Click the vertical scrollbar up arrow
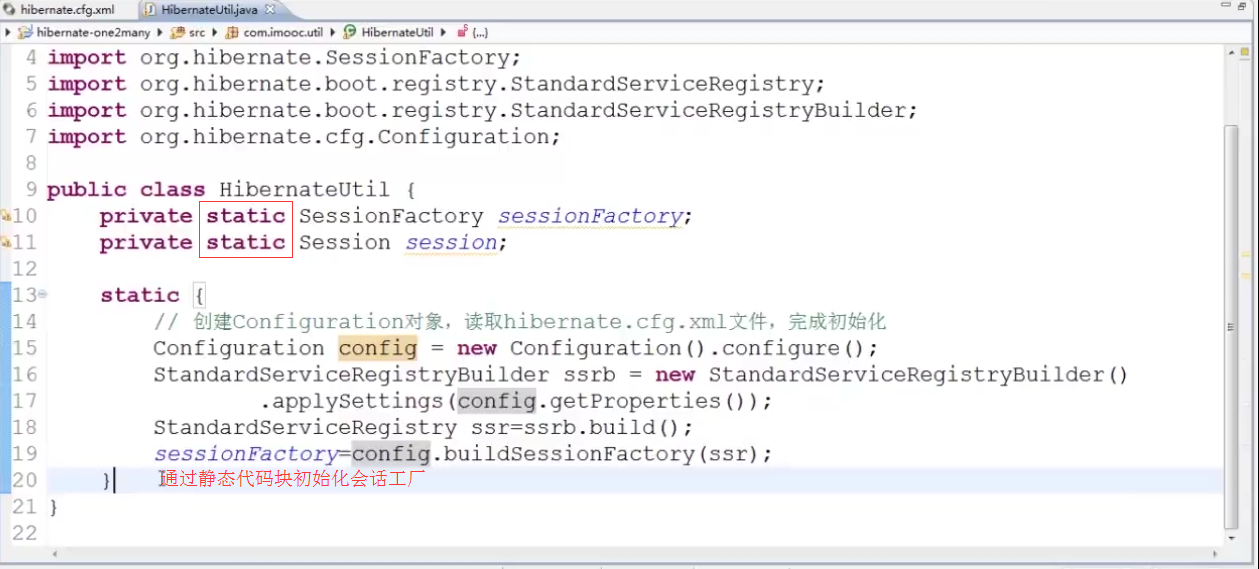Screen dimensions: 1259x569 click(x=1231, y=53)
